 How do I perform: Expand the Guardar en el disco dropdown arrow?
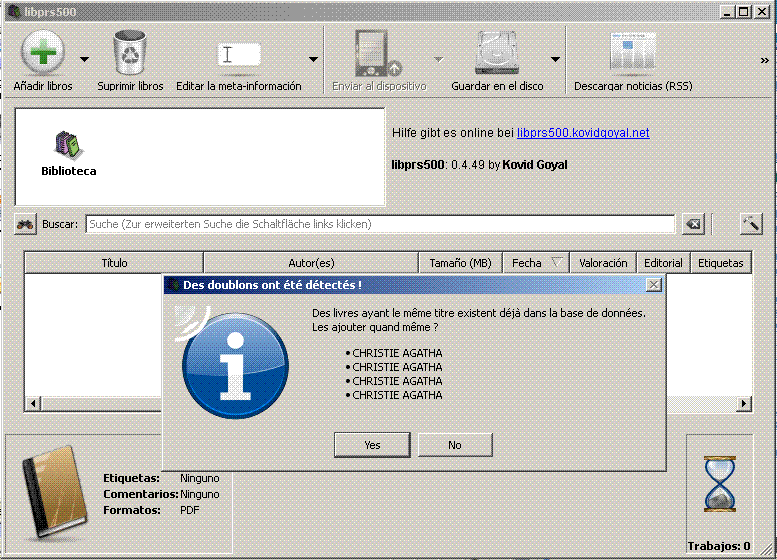pyautogui.click(x=555, y=59)
